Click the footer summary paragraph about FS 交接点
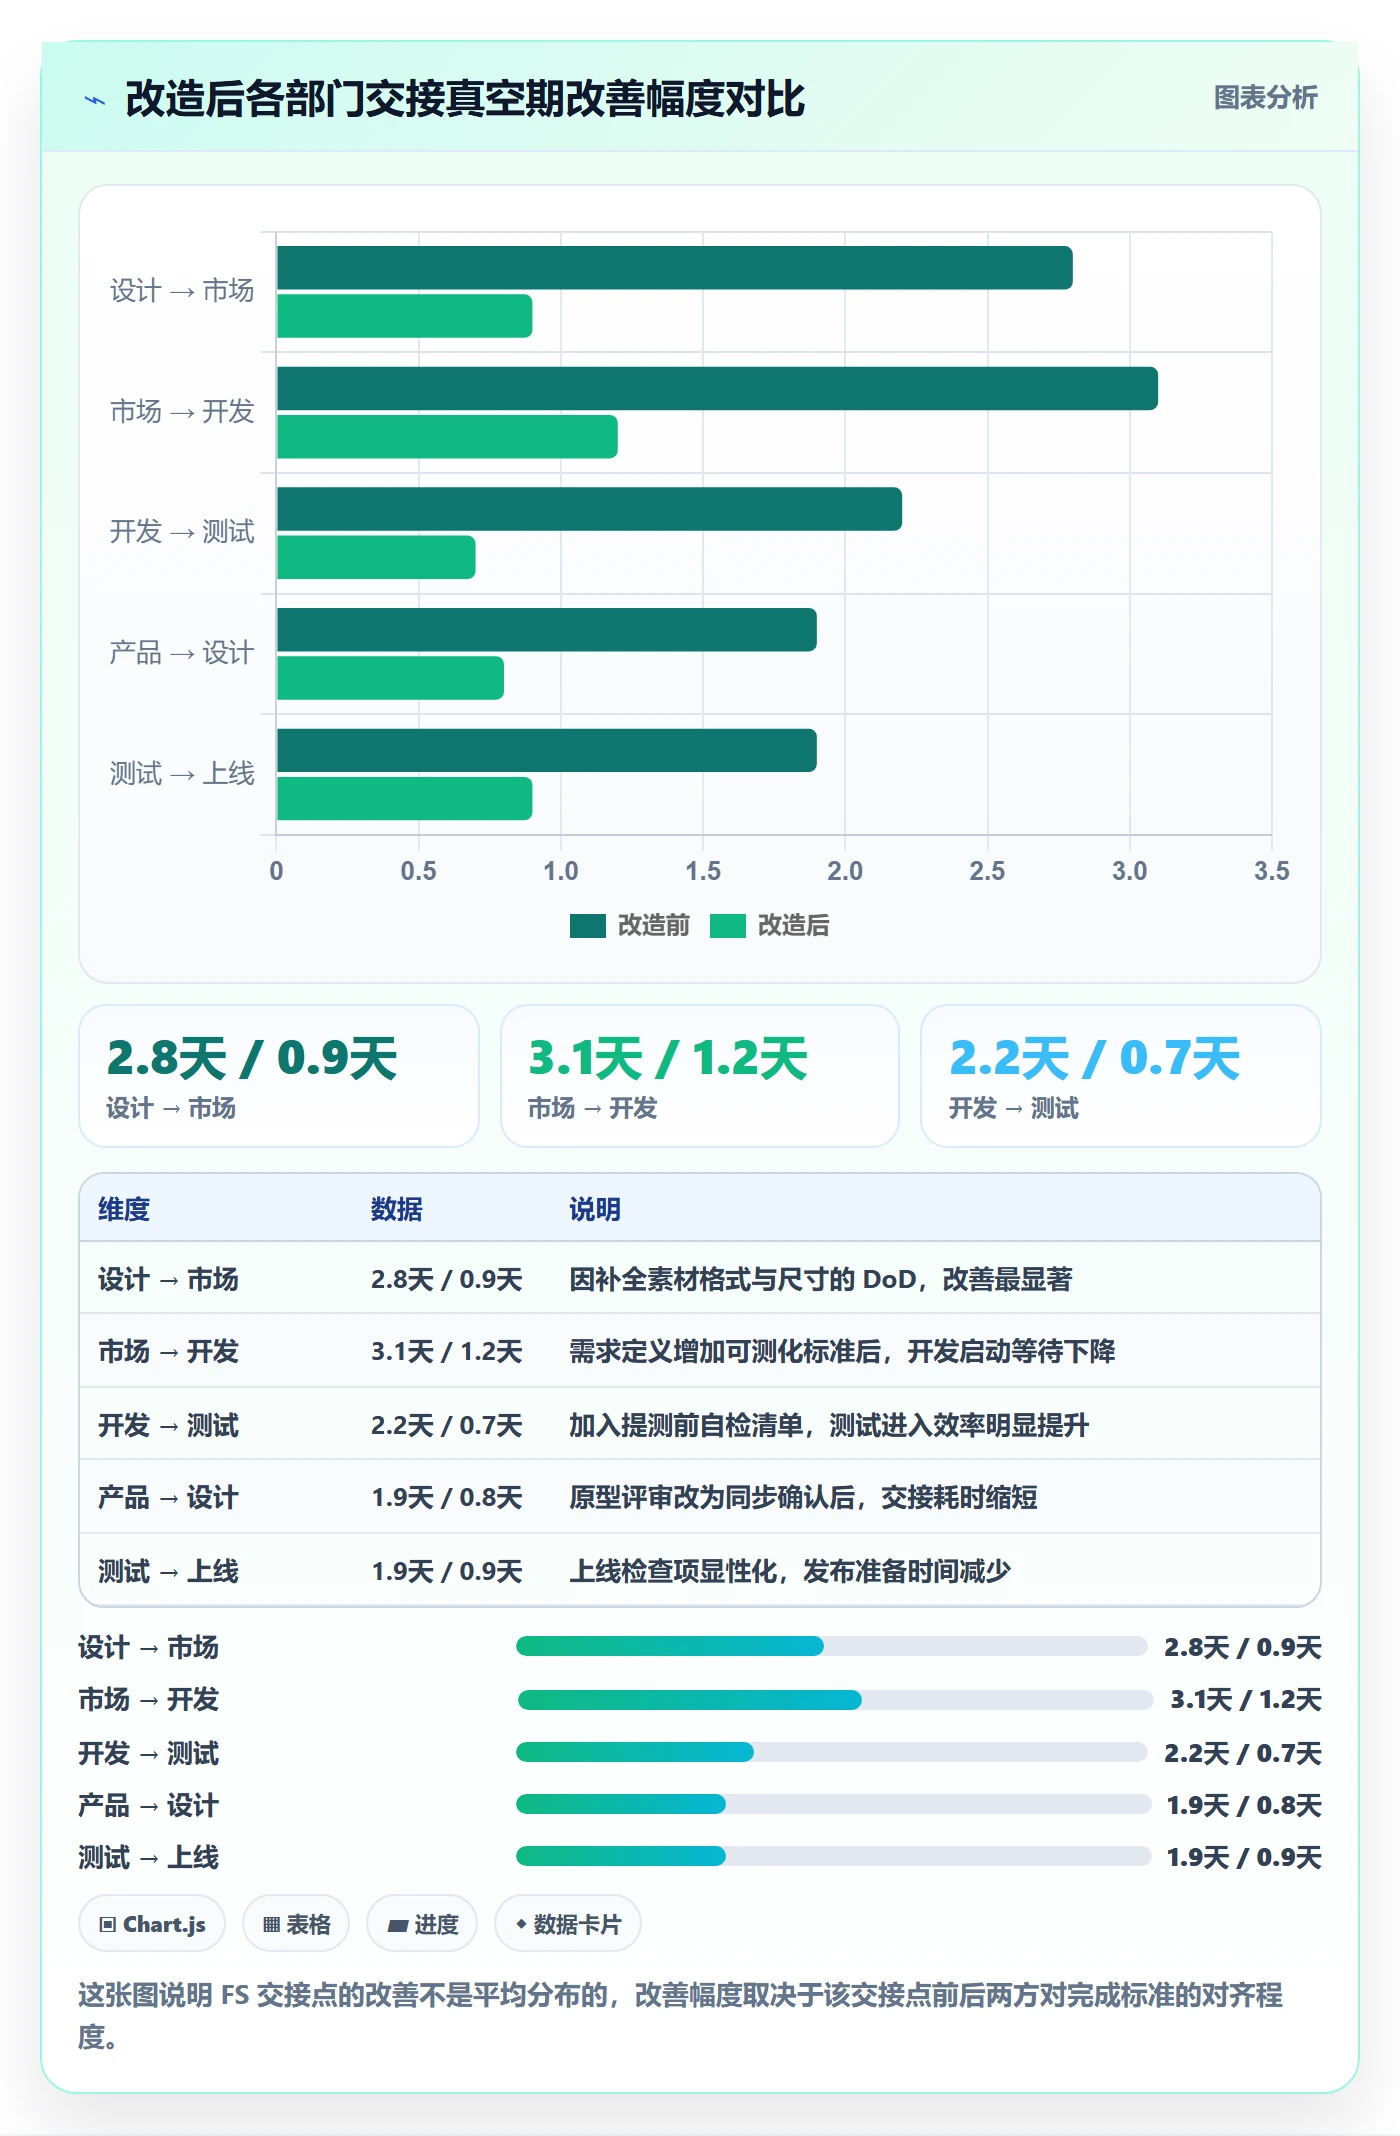This screenshot has height=2136, width=1400. click(680, 2015)
